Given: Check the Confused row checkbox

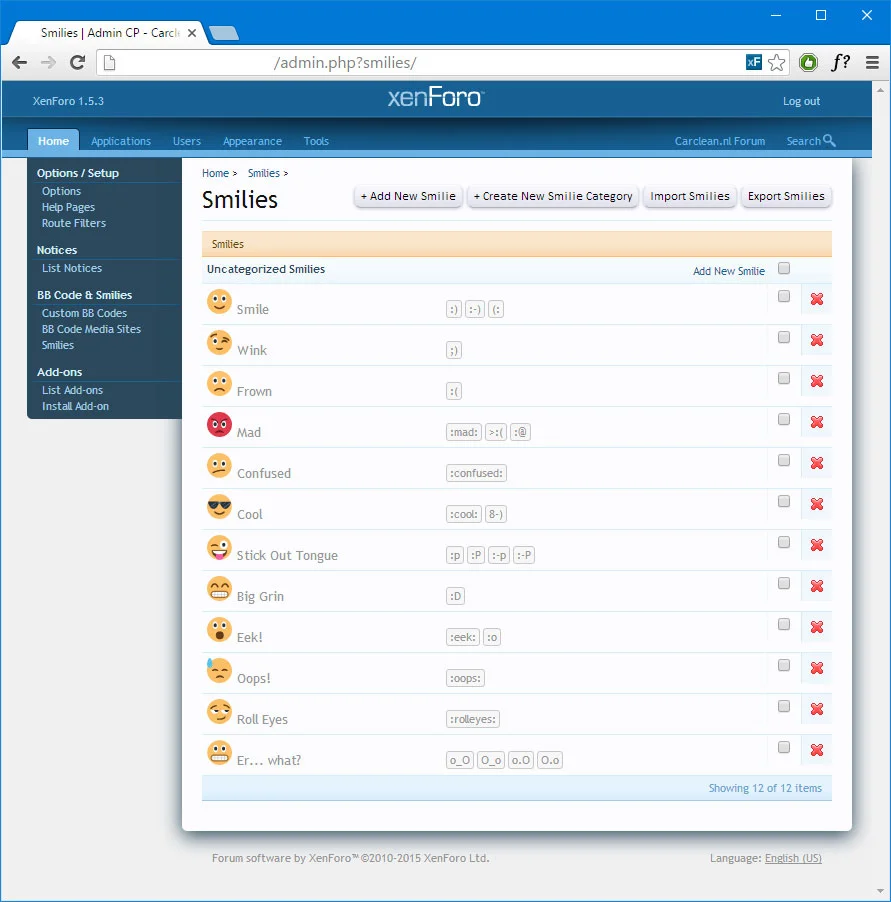Looking at the screenshot, I should 783,460.
